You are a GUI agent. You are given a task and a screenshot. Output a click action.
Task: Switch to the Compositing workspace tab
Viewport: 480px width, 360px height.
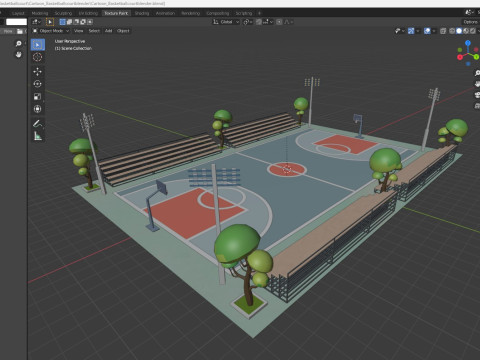click(217, 13)
